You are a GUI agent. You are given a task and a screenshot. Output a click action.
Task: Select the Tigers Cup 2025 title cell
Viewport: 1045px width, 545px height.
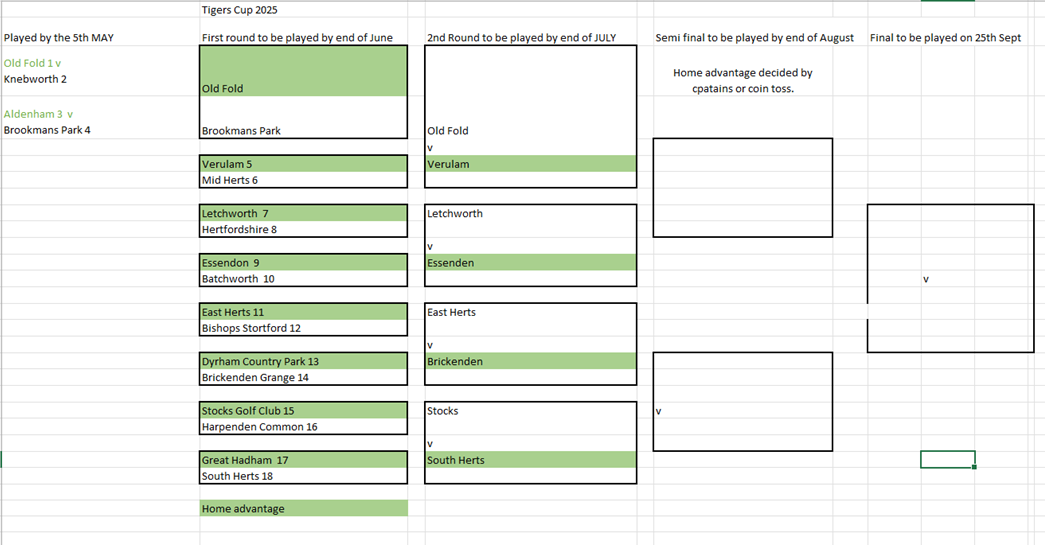[240, 10]
